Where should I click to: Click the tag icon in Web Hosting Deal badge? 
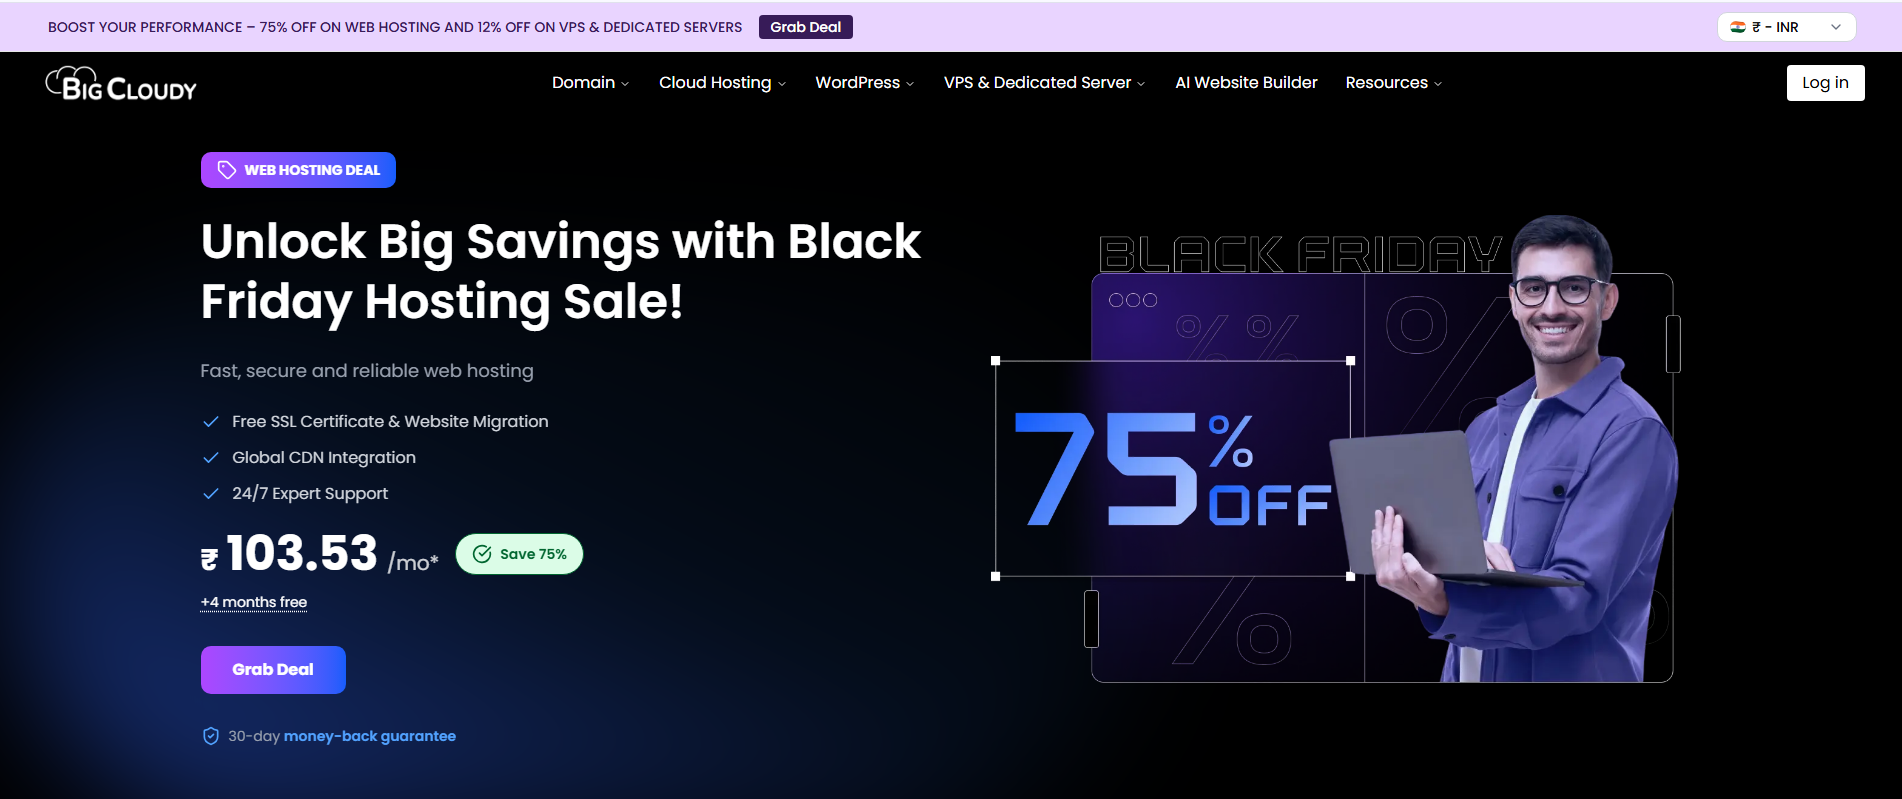(x=227, y=170)
